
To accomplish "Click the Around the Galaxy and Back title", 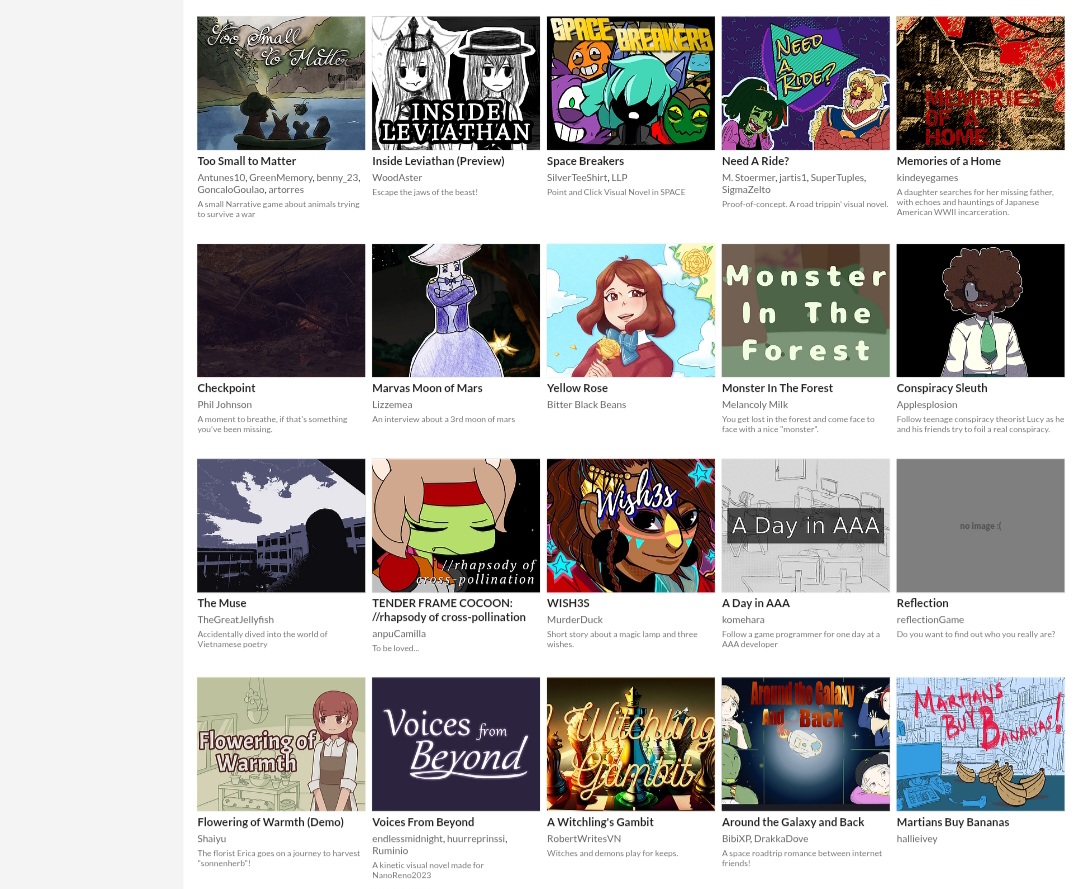I will coord(793,822).
